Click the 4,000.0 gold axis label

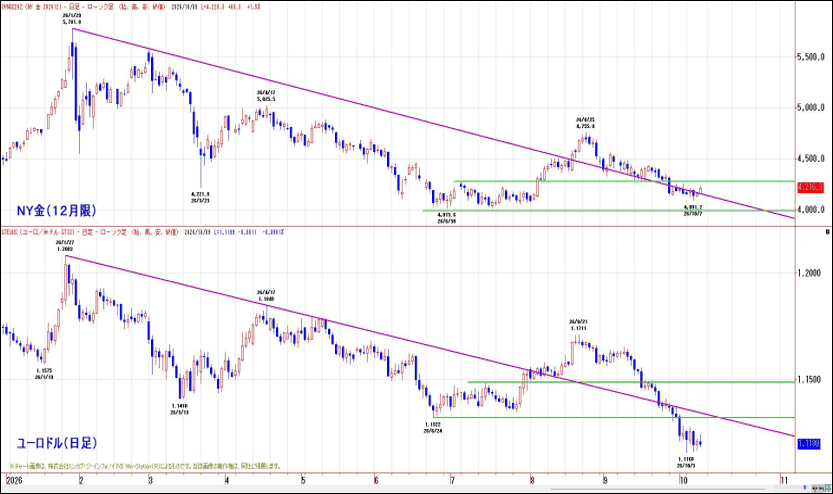click(x=811, y=209)
